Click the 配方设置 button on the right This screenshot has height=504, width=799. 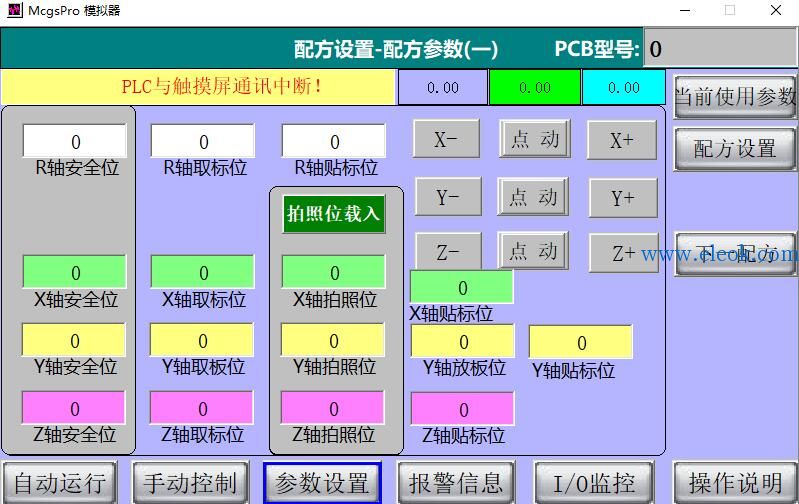735,149
